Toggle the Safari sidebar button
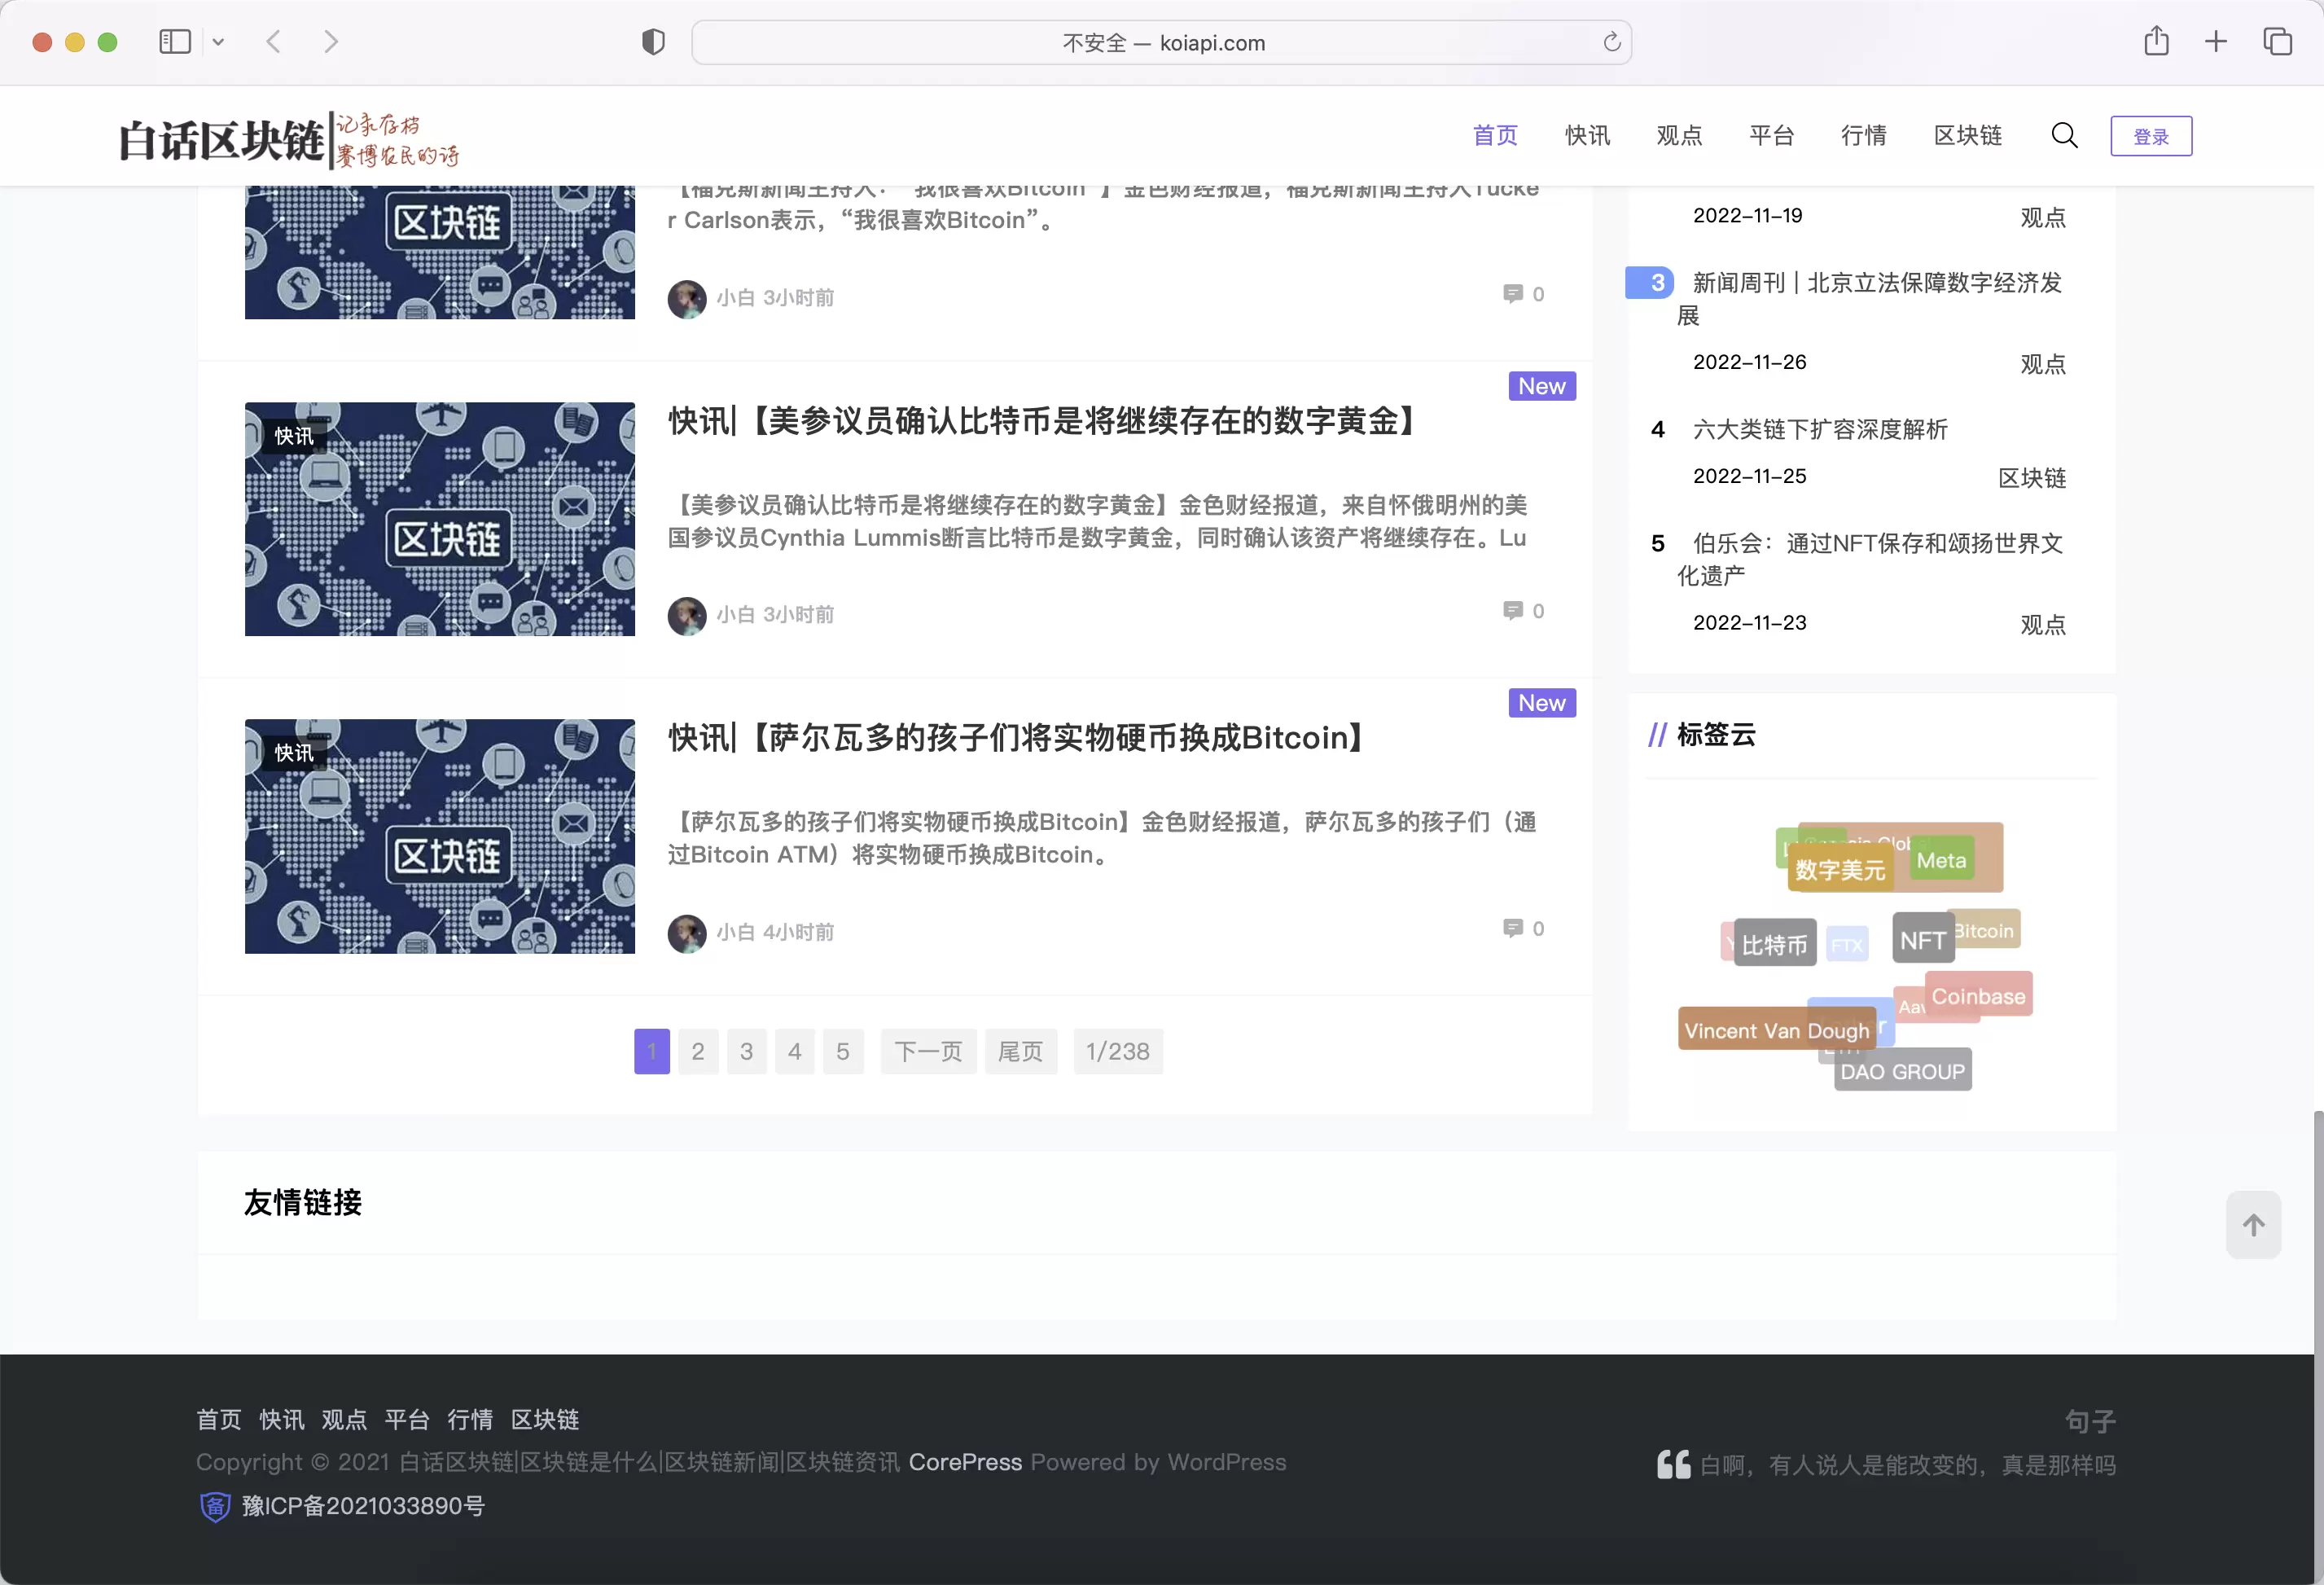Screen dimensions: 2324x1585 click(x=175, y=42)
